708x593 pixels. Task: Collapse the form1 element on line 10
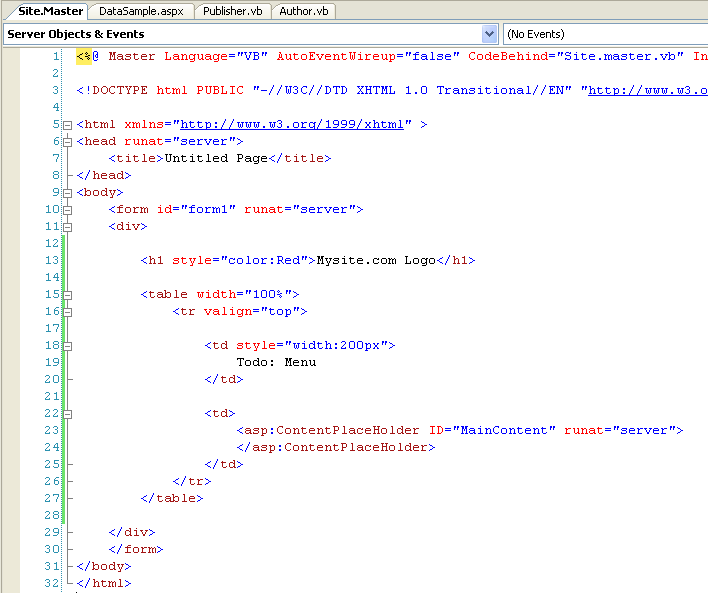pyautogui.click(x=68, y=210)
